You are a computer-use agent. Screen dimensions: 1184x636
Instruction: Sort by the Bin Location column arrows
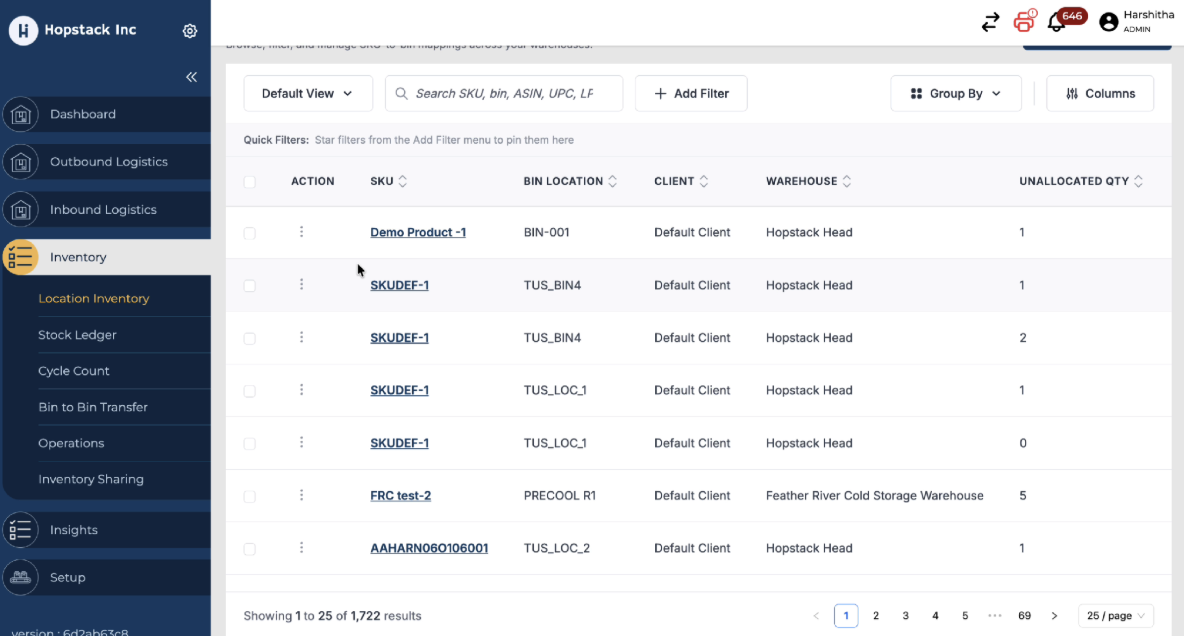(x=612, y=181)
